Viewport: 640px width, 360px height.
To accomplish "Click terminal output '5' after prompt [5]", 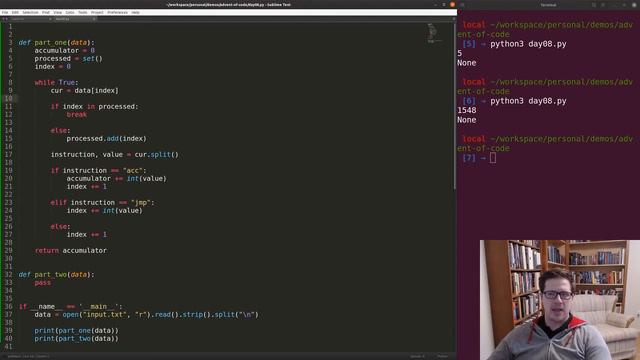I will click(460, 53).
